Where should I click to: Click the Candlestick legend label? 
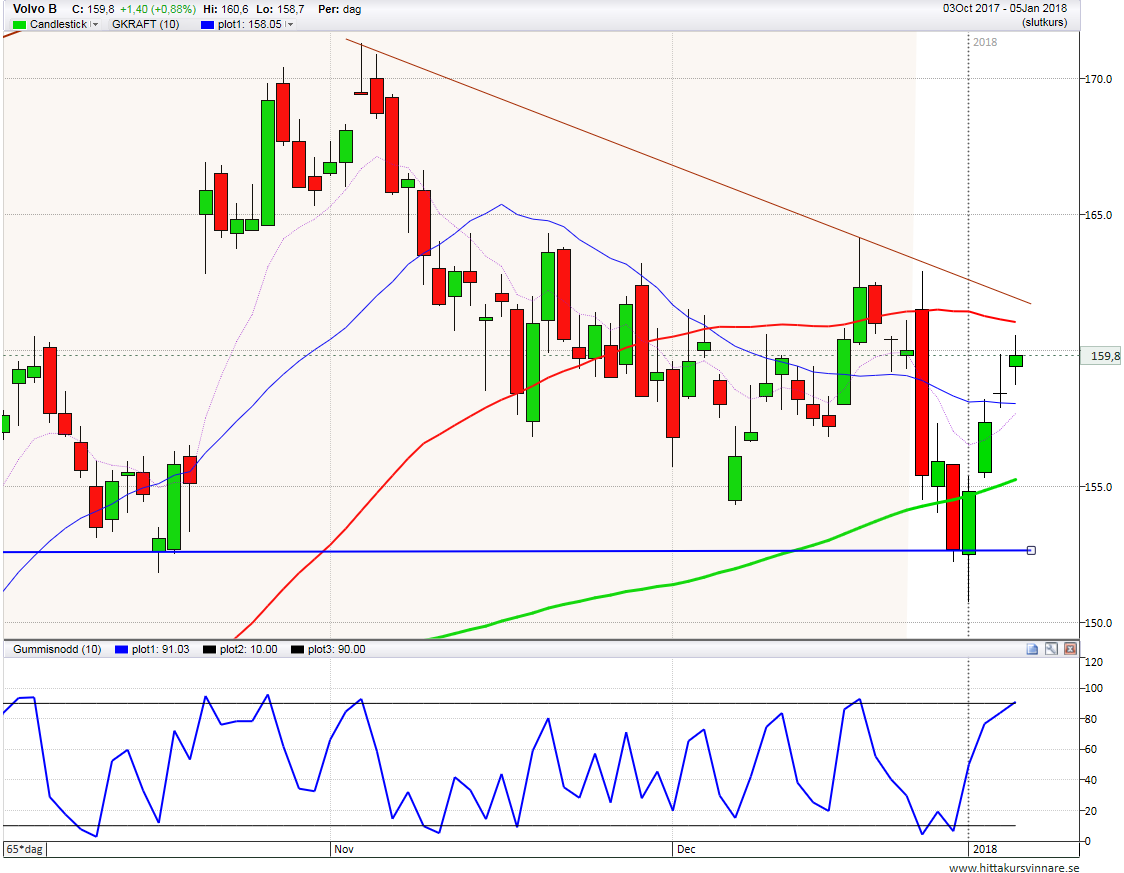58,24
